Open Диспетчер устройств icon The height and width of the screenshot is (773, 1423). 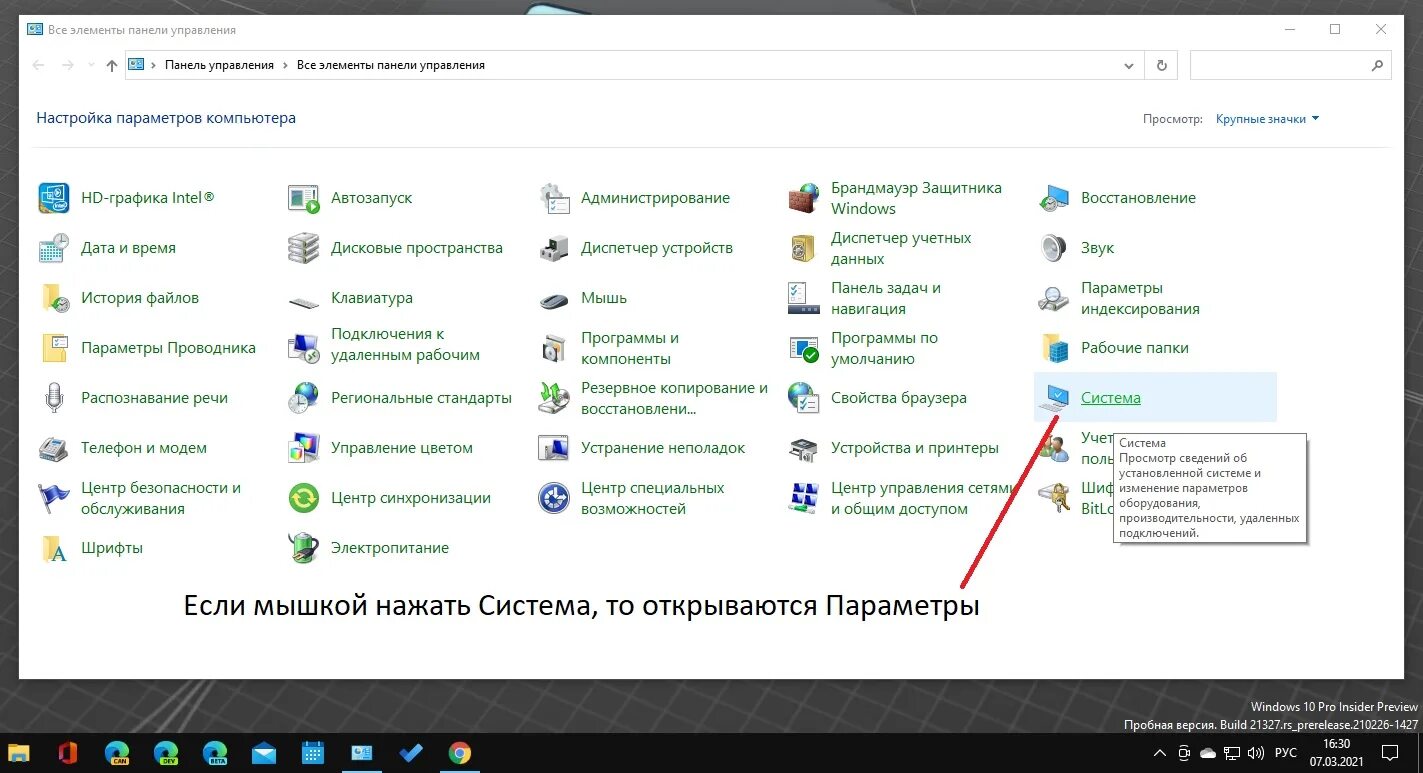tap(554, 248)
